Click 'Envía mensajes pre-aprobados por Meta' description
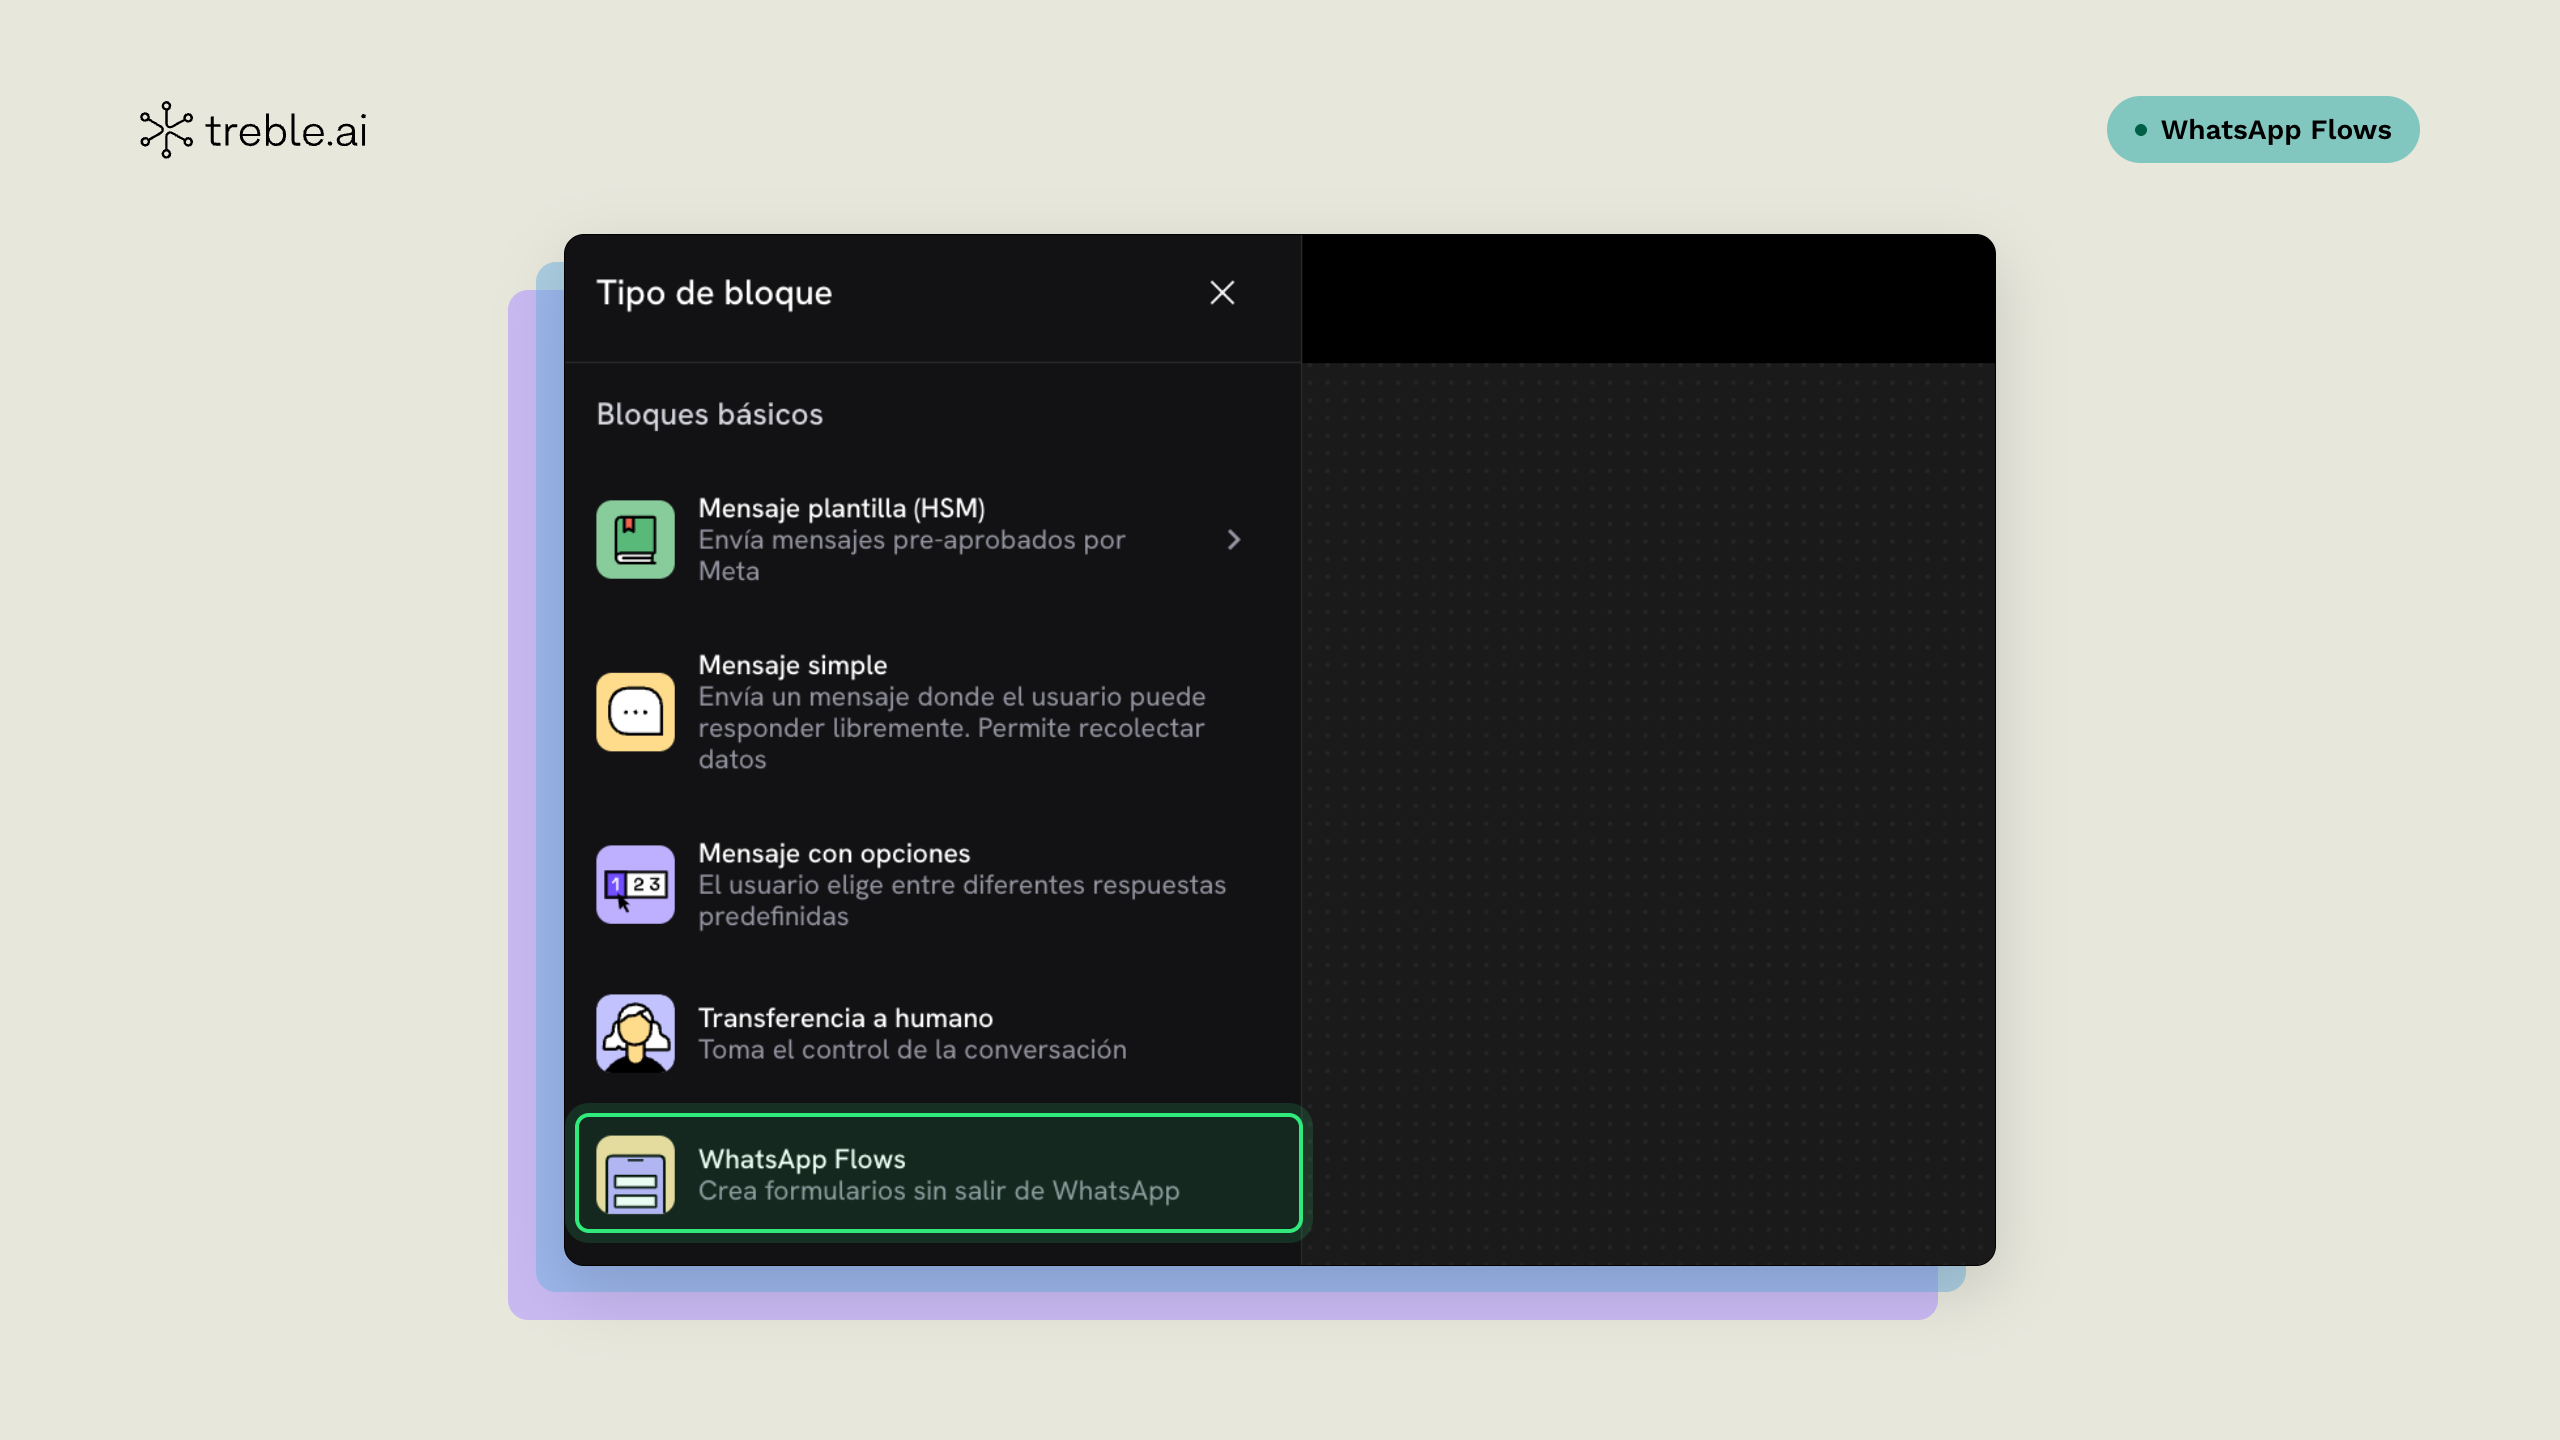Viewport: 2560px width, 1440px height. (911, 556)
